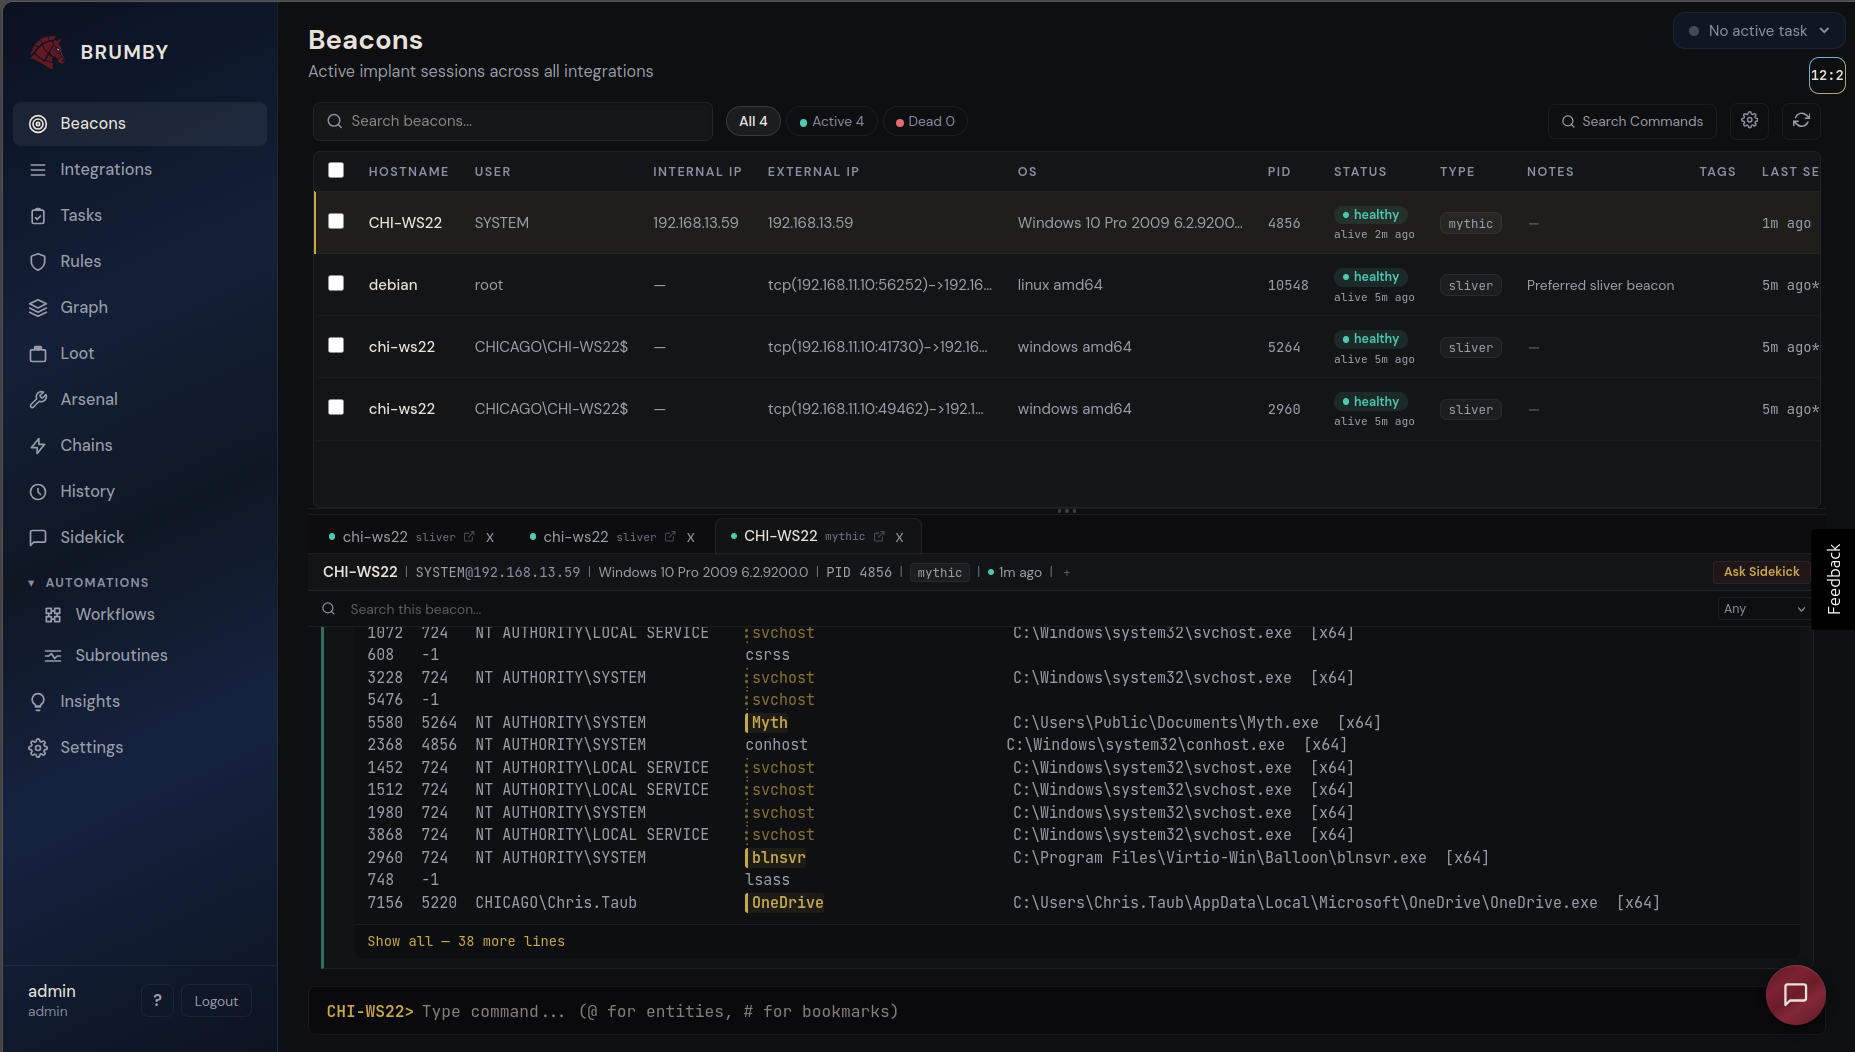Open the red chat bubble button
Viewport: 1855px width, 1052px height.
1795,995
